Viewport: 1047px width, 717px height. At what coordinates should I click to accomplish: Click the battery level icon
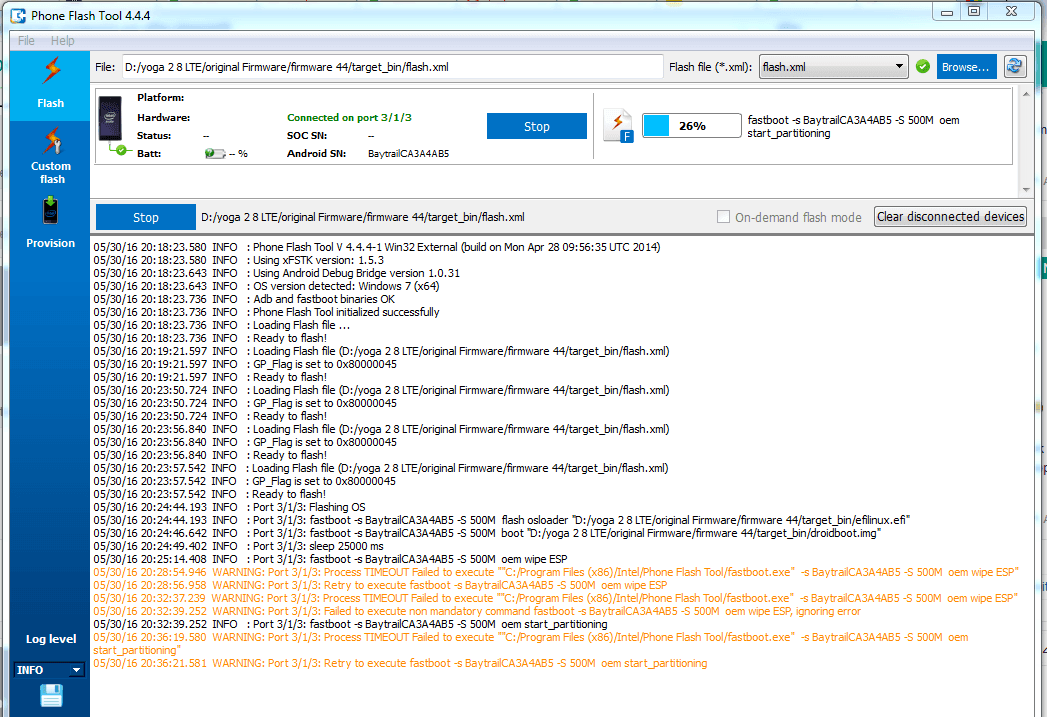coord(215,154)
